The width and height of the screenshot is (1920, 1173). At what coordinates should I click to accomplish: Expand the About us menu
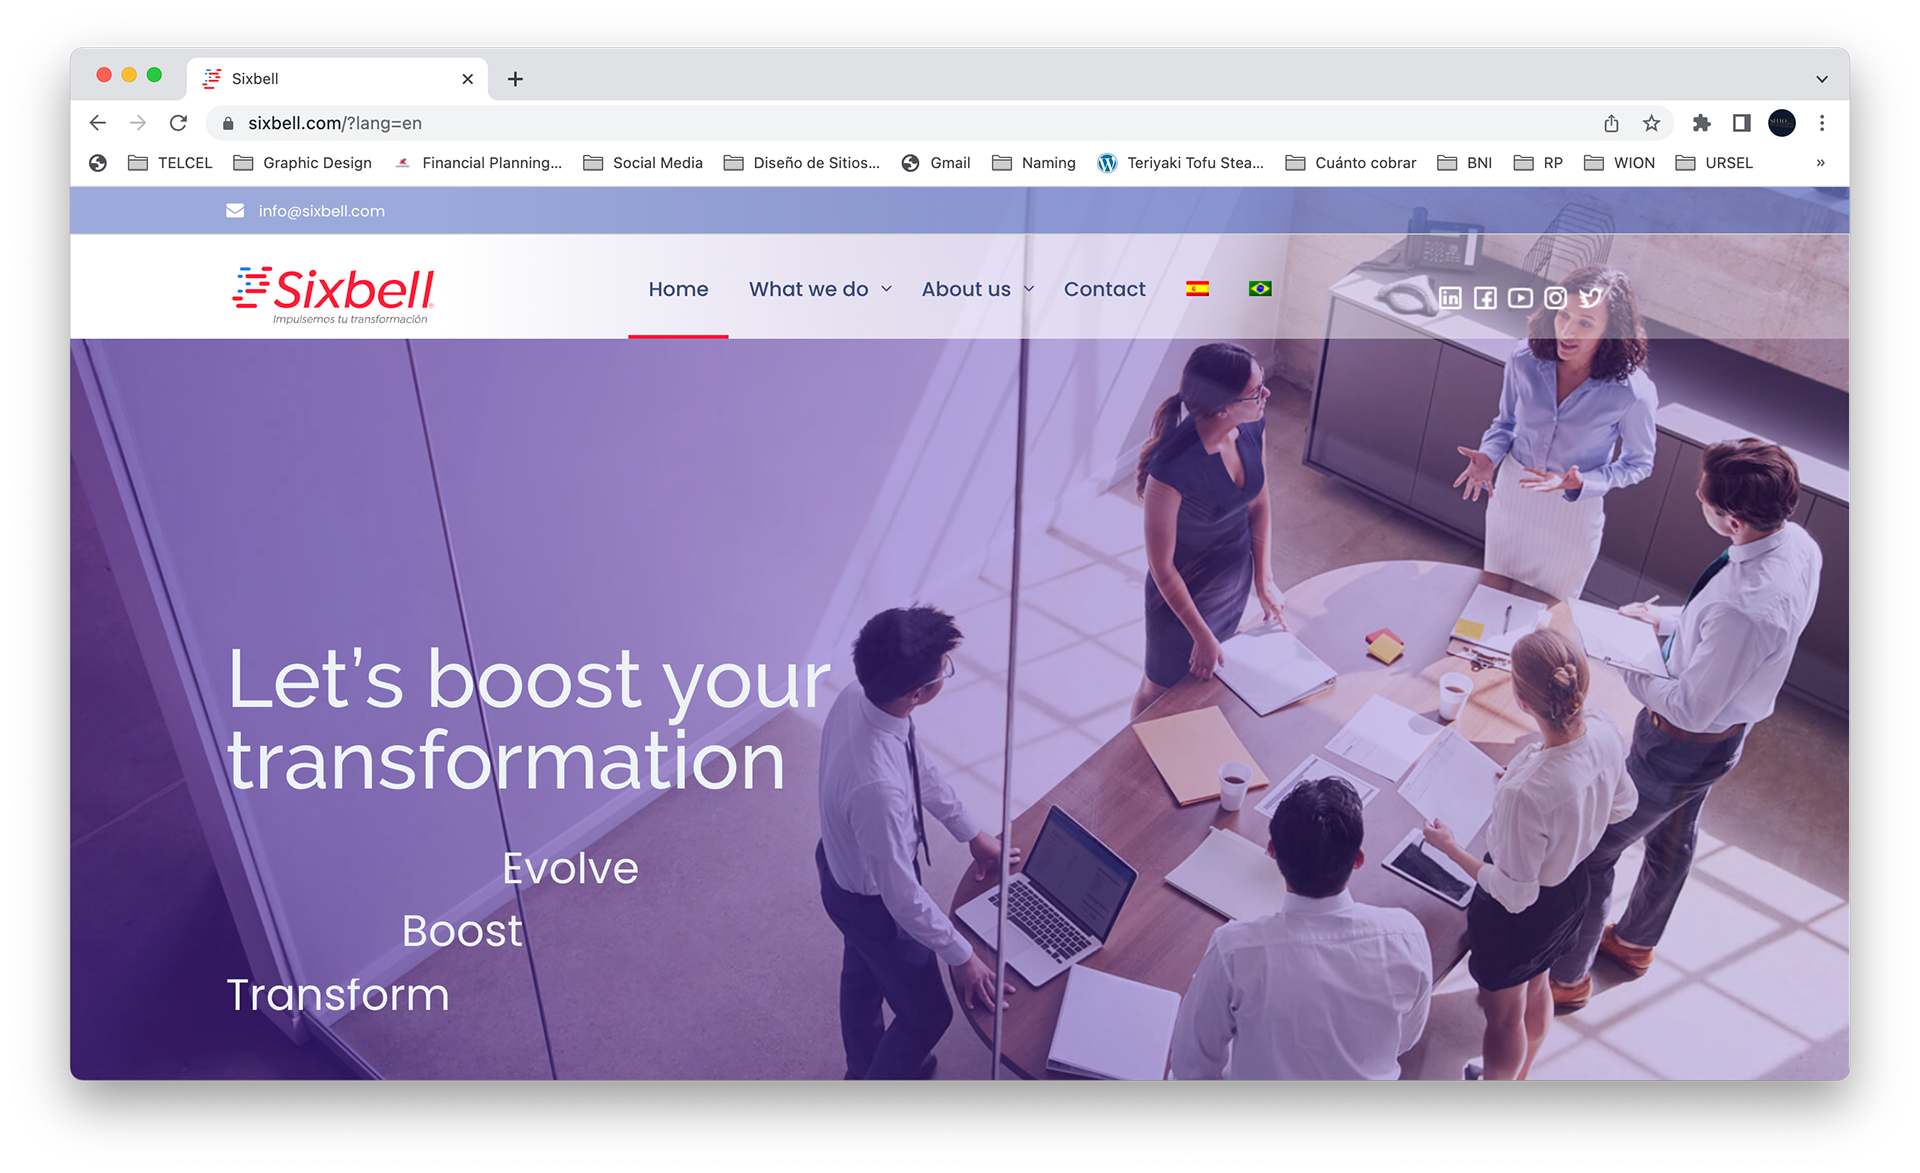tap(977, 289)
